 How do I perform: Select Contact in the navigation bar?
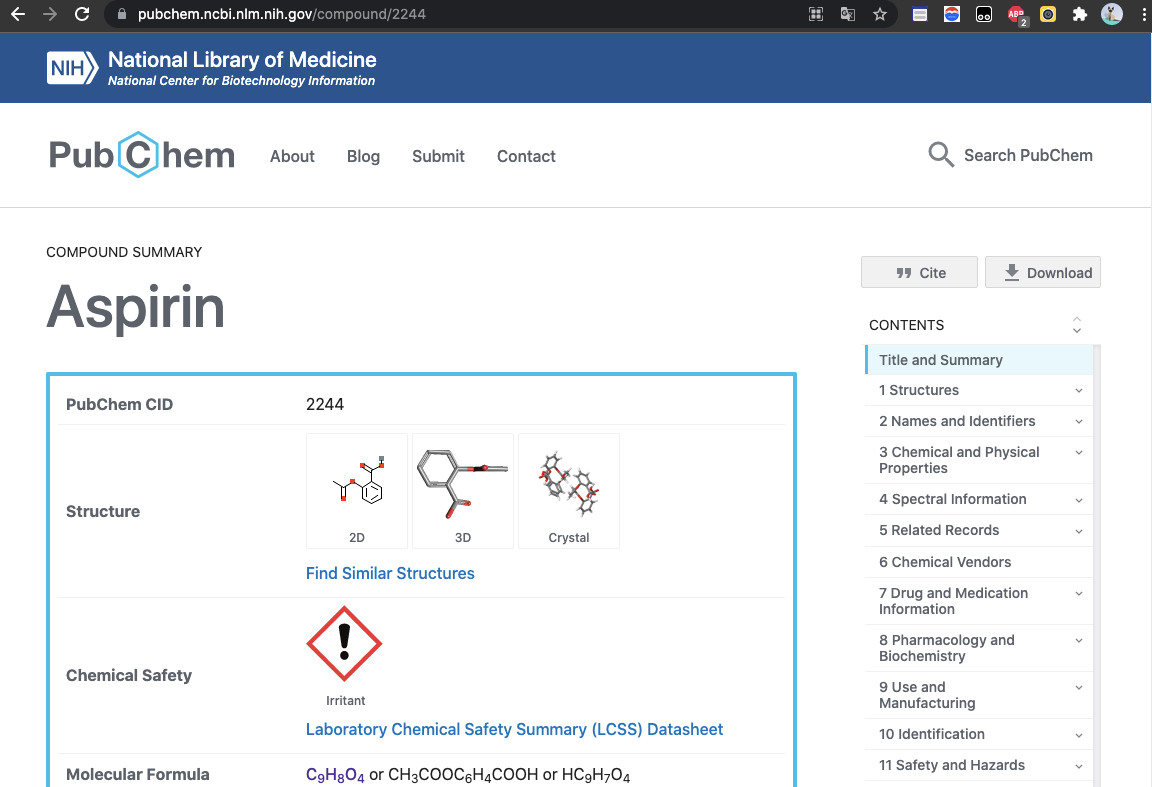[x=526, y=156]
